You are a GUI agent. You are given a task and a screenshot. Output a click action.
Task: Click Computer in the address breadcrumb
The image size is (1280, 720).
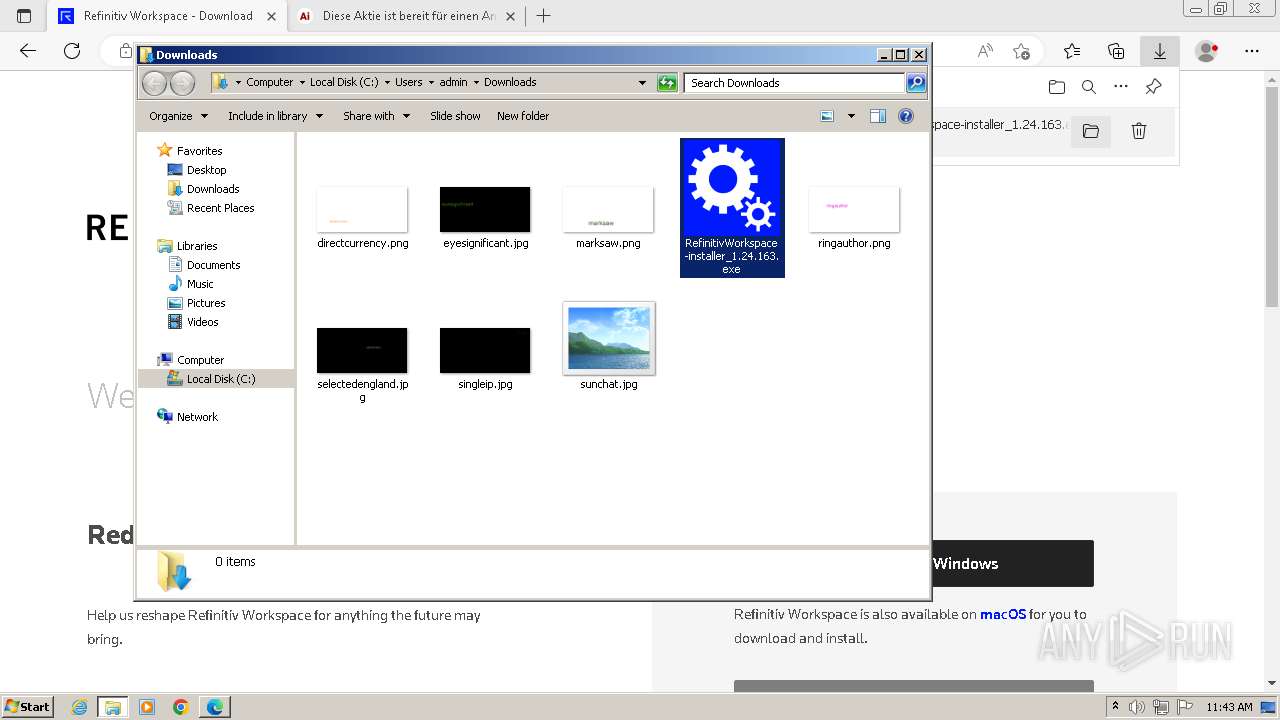269,83
